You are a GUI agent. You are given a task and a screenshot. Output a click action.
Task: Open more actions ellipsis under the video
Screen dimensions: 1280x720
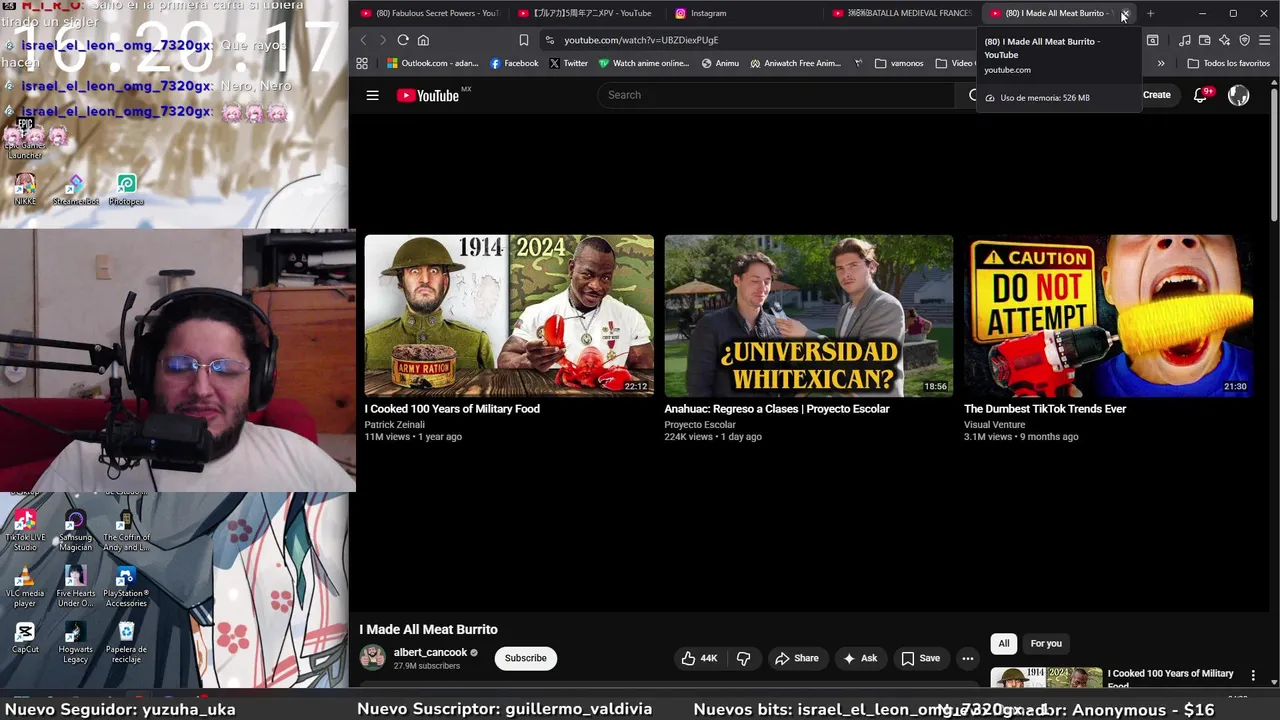coord(967,658)
